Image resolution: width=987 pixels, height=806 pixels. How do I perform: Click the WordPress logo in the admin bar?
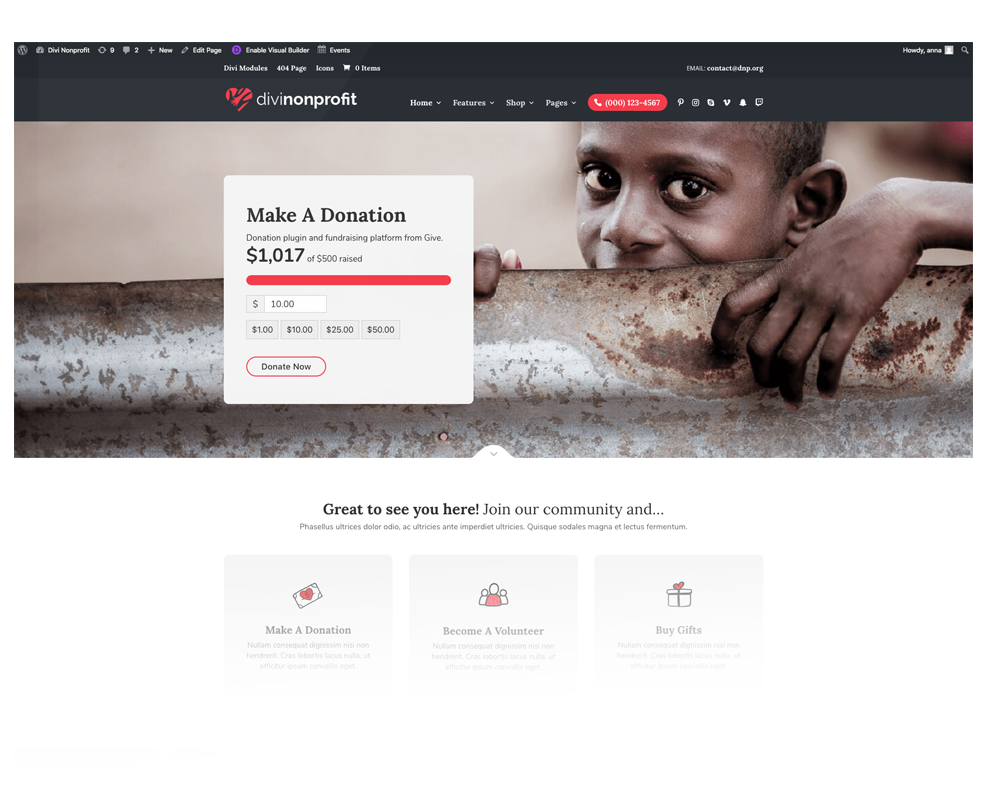coord(23,50)
